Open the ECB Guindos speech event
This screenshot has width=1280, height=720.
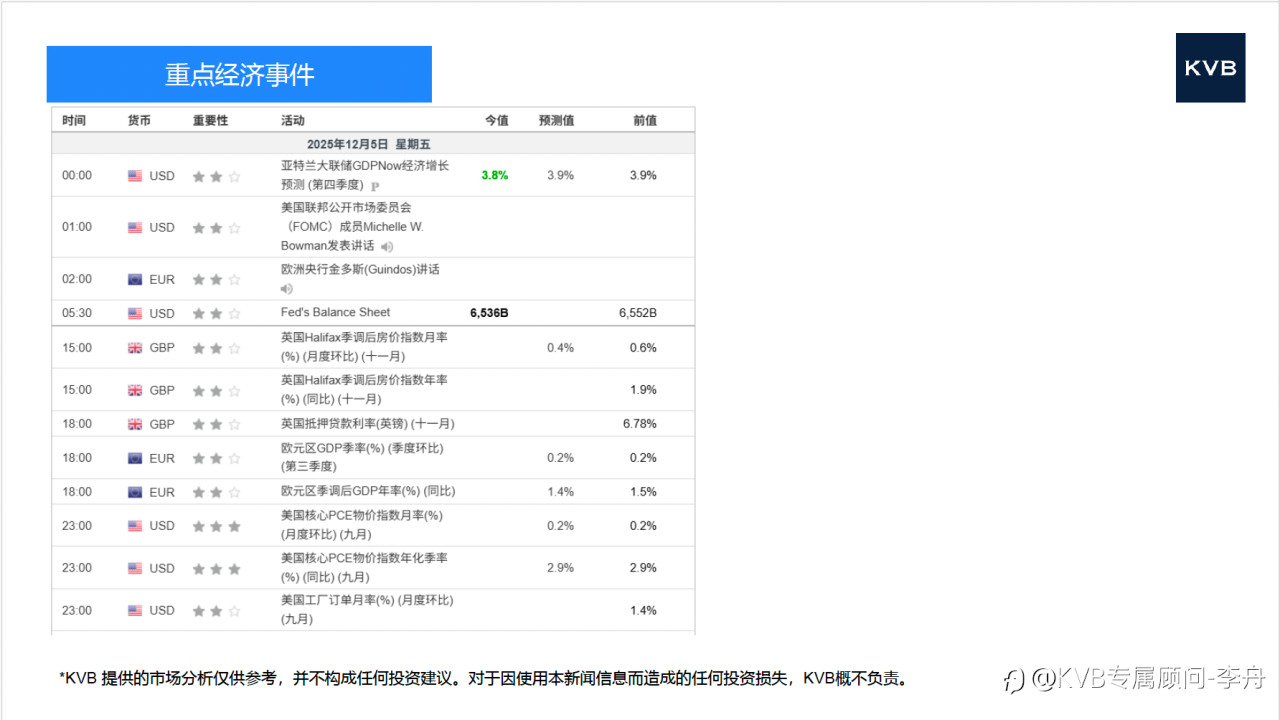point(360,269)
